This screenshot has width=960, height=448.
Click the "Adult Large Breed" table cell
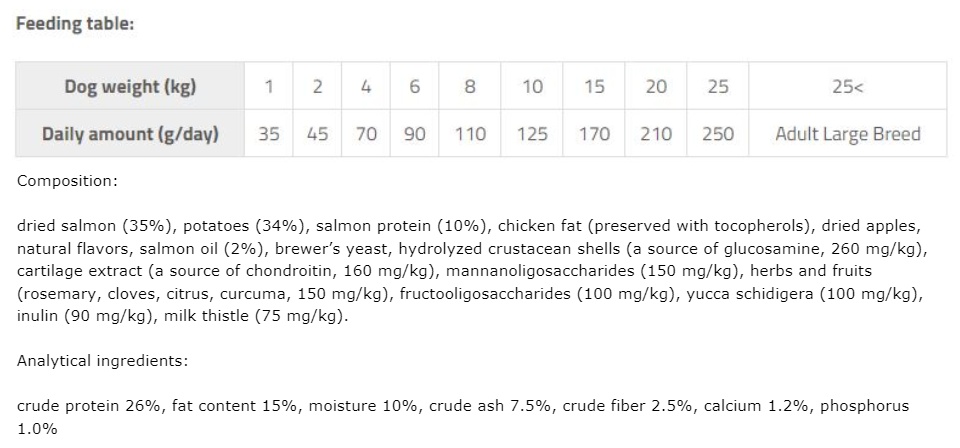click(x=847, y=133)
